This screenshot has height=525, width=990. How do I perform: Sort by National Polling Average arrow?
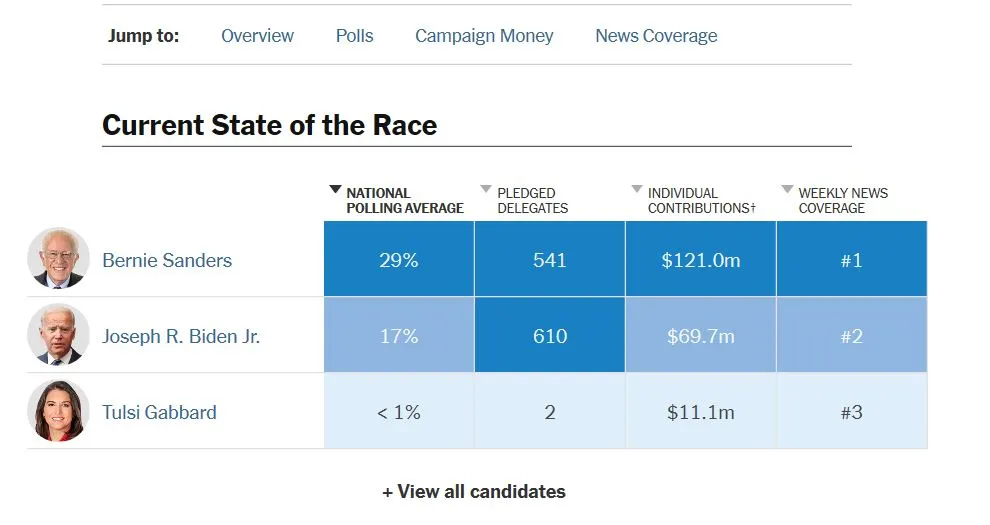(x=335, y=190)
